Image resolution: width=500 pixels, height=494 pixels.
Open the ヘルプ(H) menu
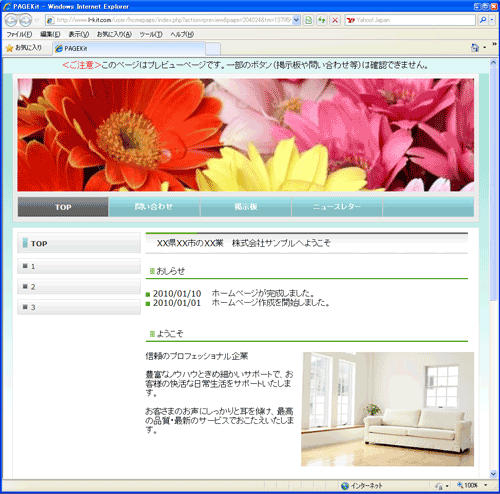pos(182,34)
